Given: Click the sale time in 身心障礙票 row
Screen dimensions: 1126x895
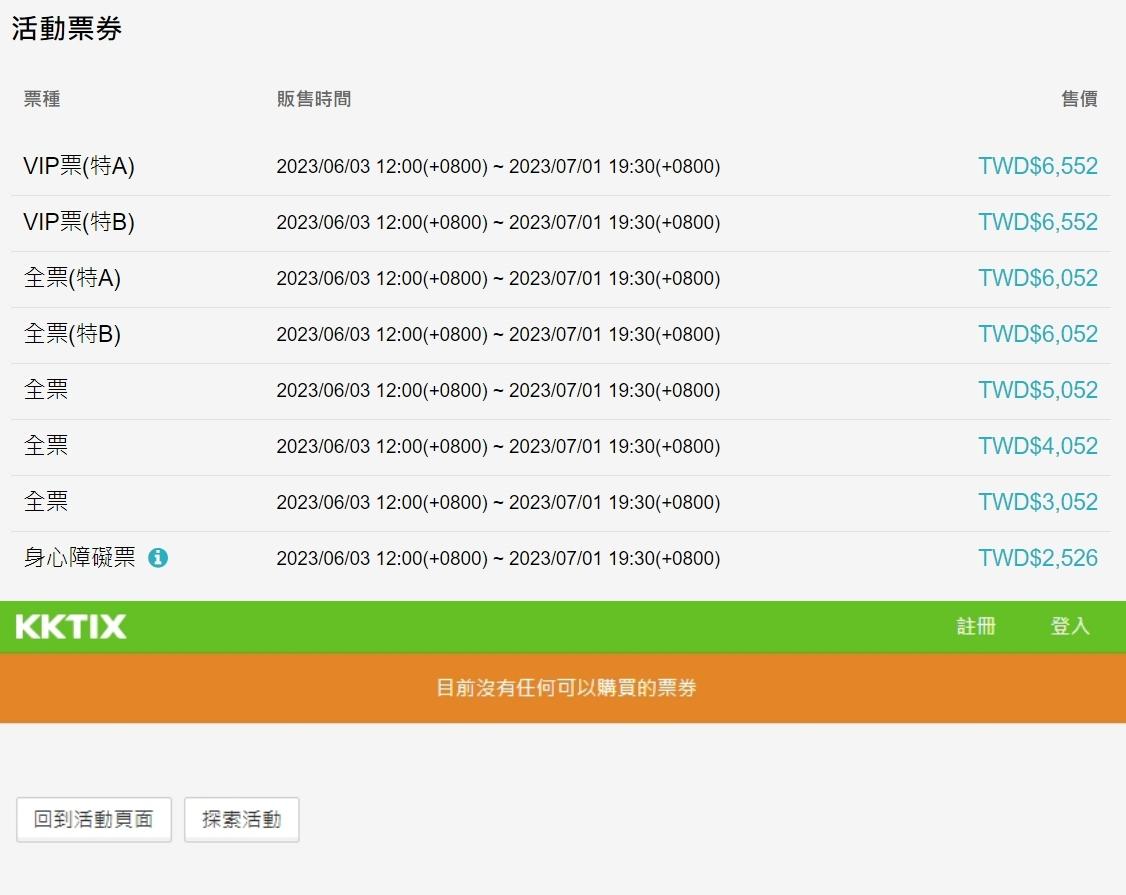Looking at the screenshot, I should pos(498,559).
